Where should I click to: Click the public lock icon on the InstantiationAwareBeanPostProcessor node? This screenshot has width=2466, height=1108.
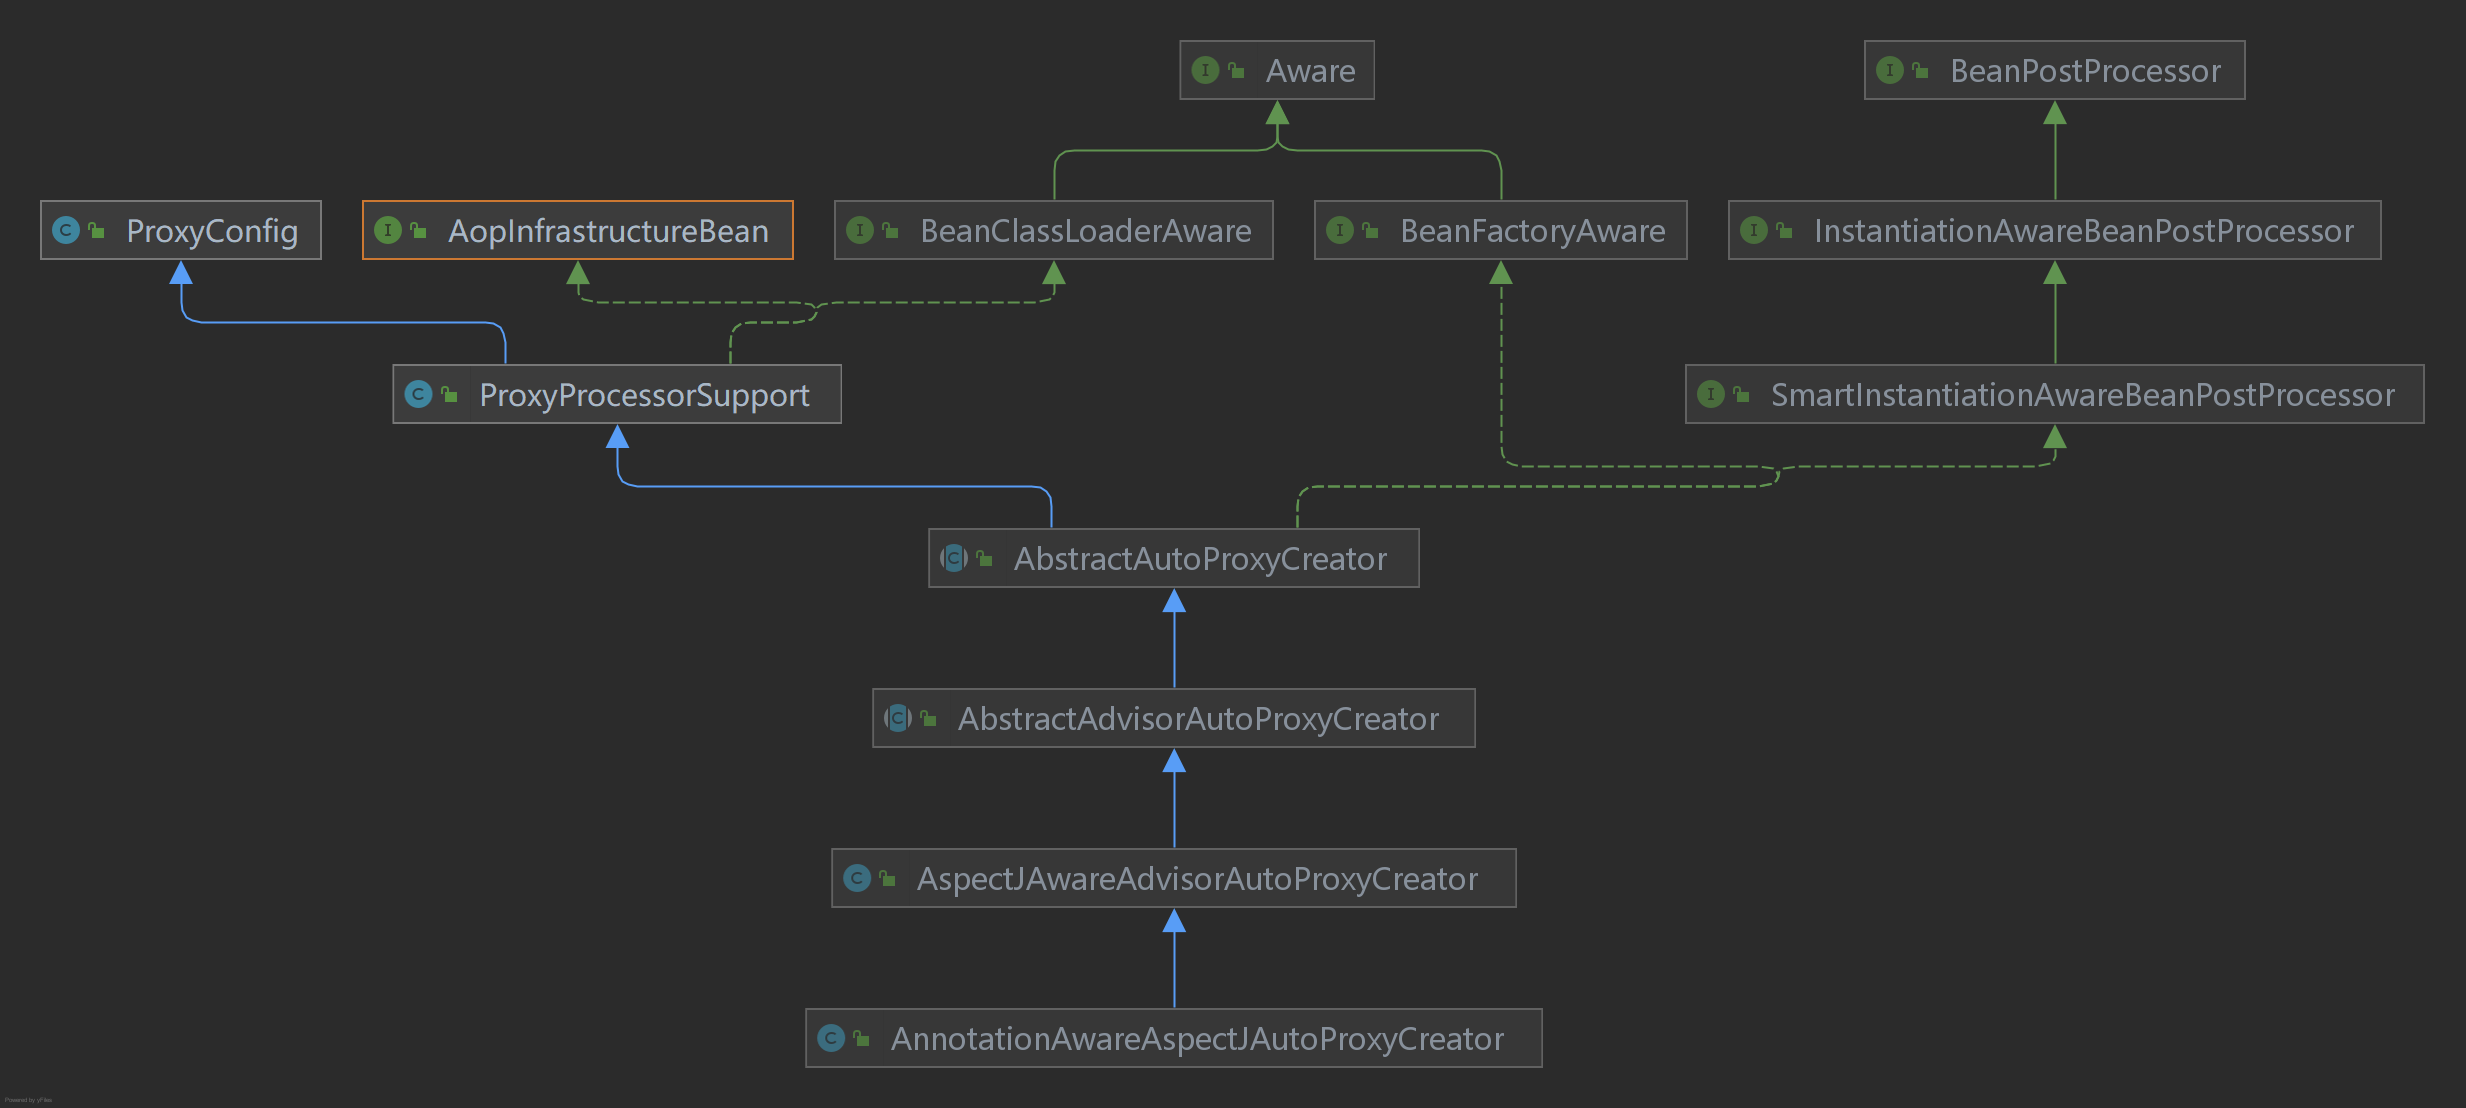1784,230
